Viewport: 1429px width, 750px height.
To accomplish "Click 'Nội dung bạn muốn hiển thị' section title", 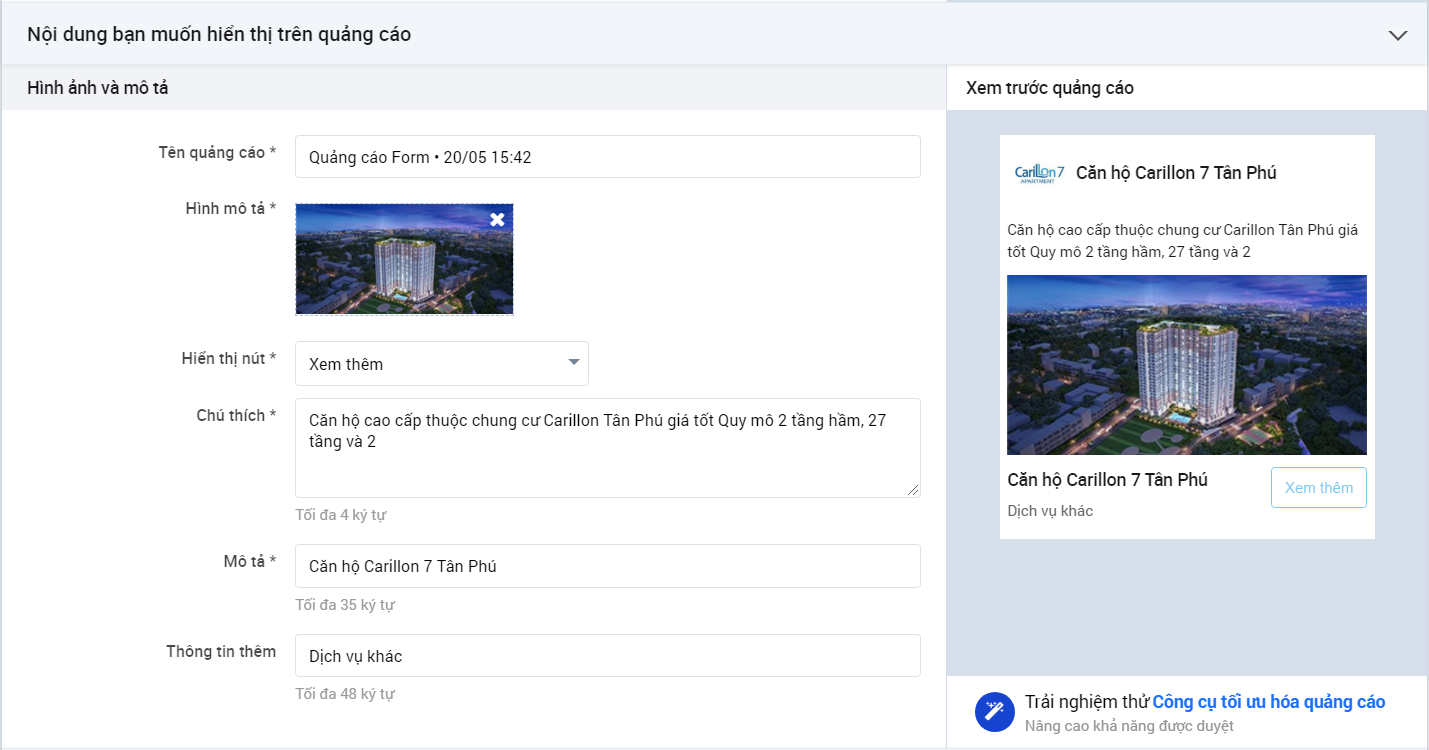I will tap(219, 34).
